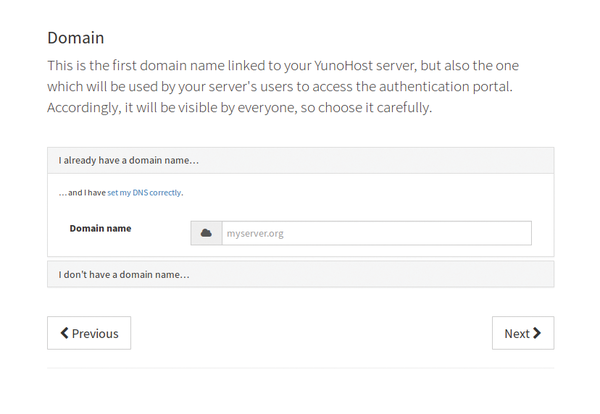
Task: Collapse the 'I already have a domain name' section
Action: coord(300,160)
